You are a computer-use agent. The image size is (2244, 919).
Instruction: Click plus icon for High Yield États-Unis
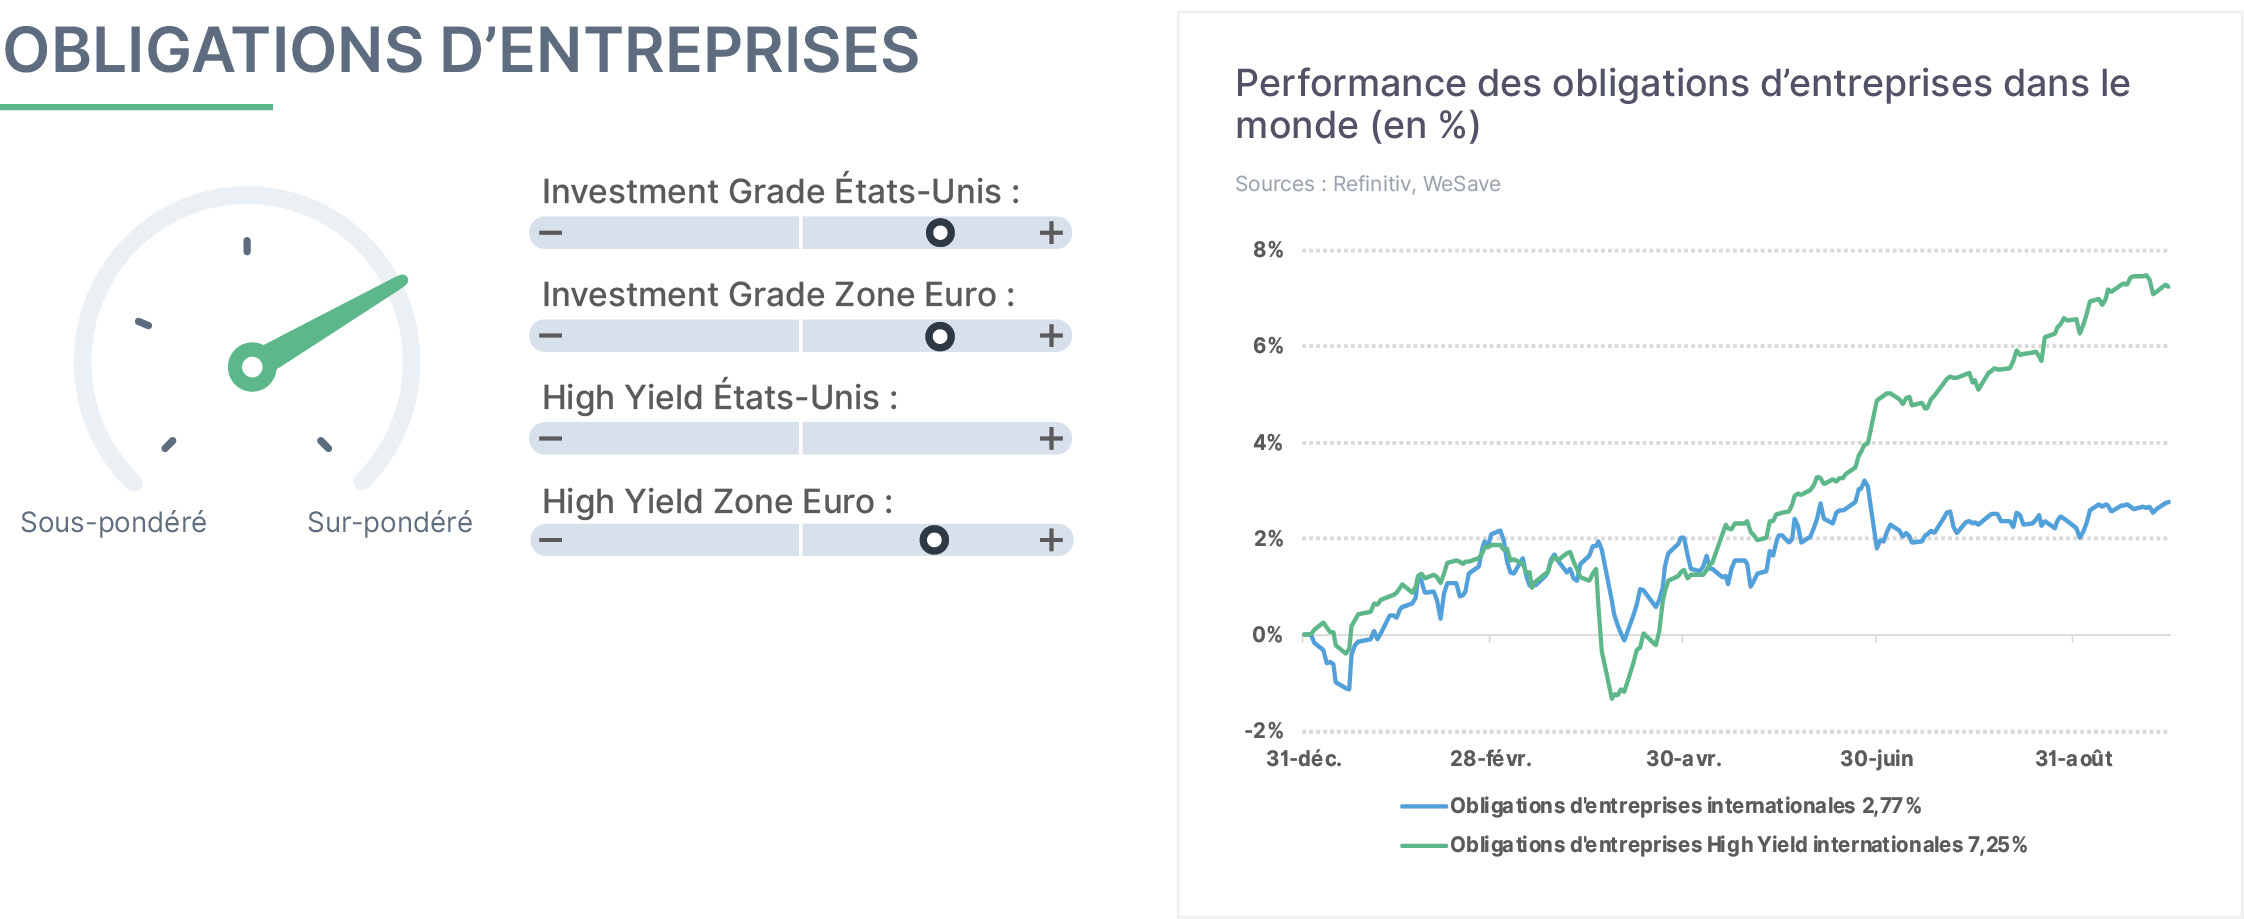(1051, 439)
